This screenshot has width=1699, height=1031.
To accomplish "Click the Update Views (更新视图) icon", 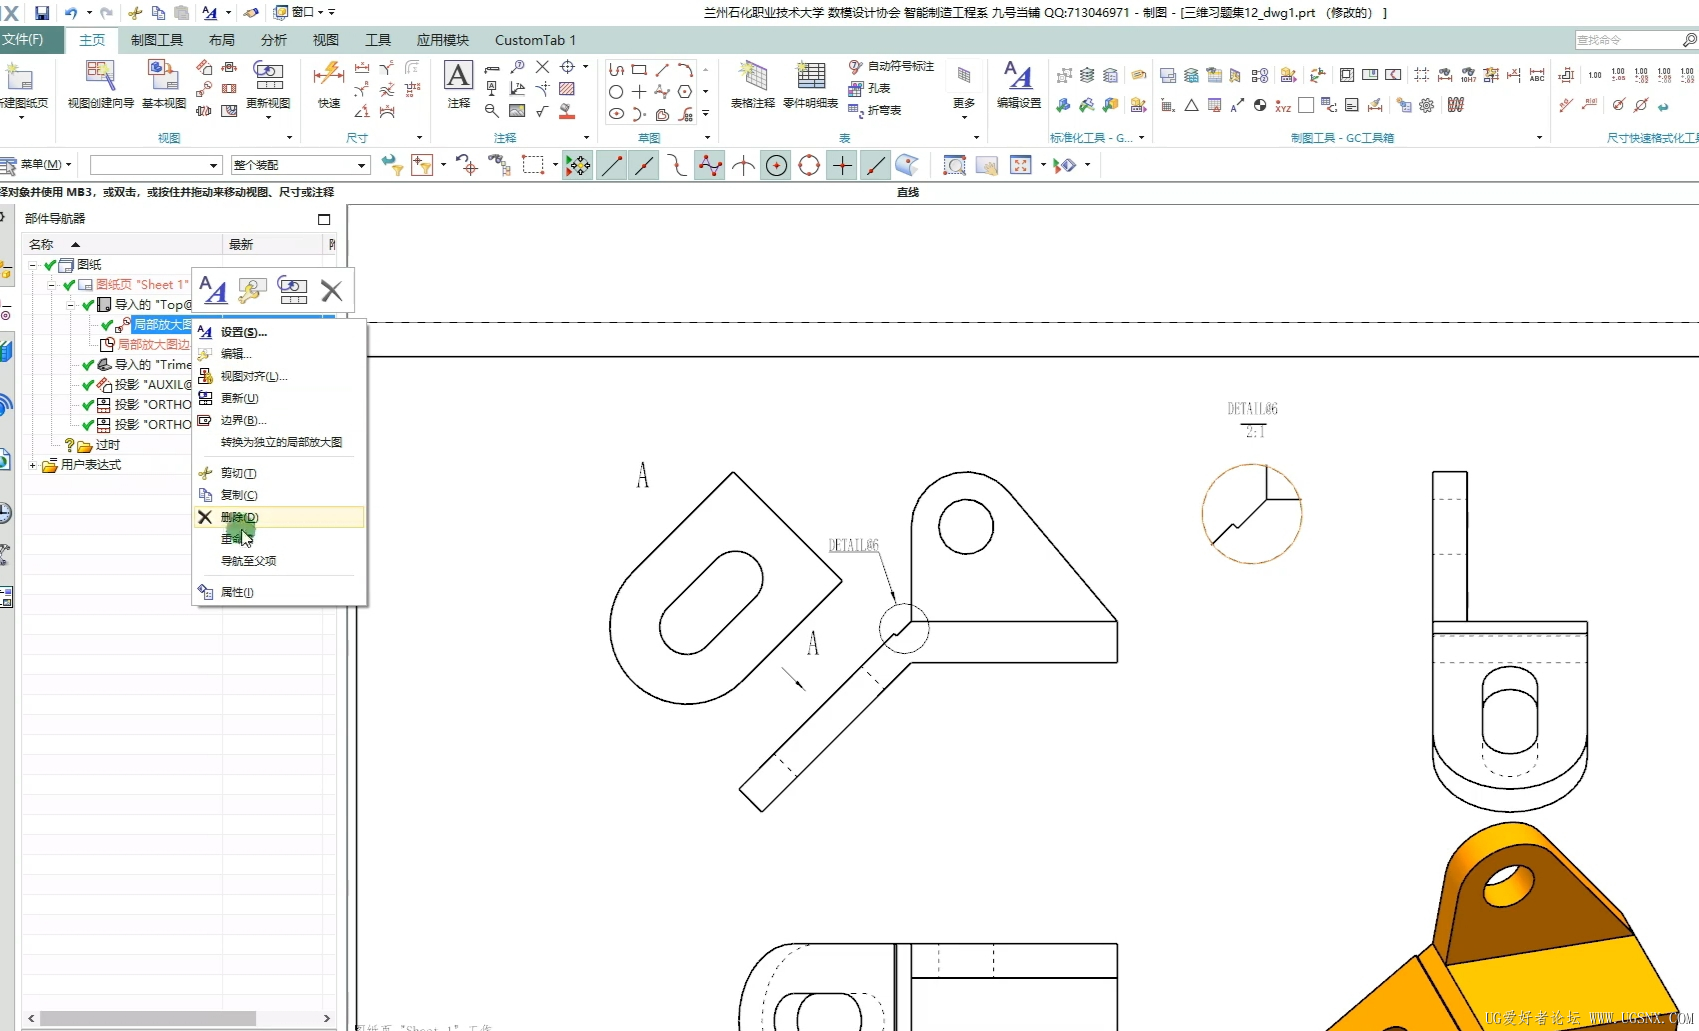I will coord(268,73).
